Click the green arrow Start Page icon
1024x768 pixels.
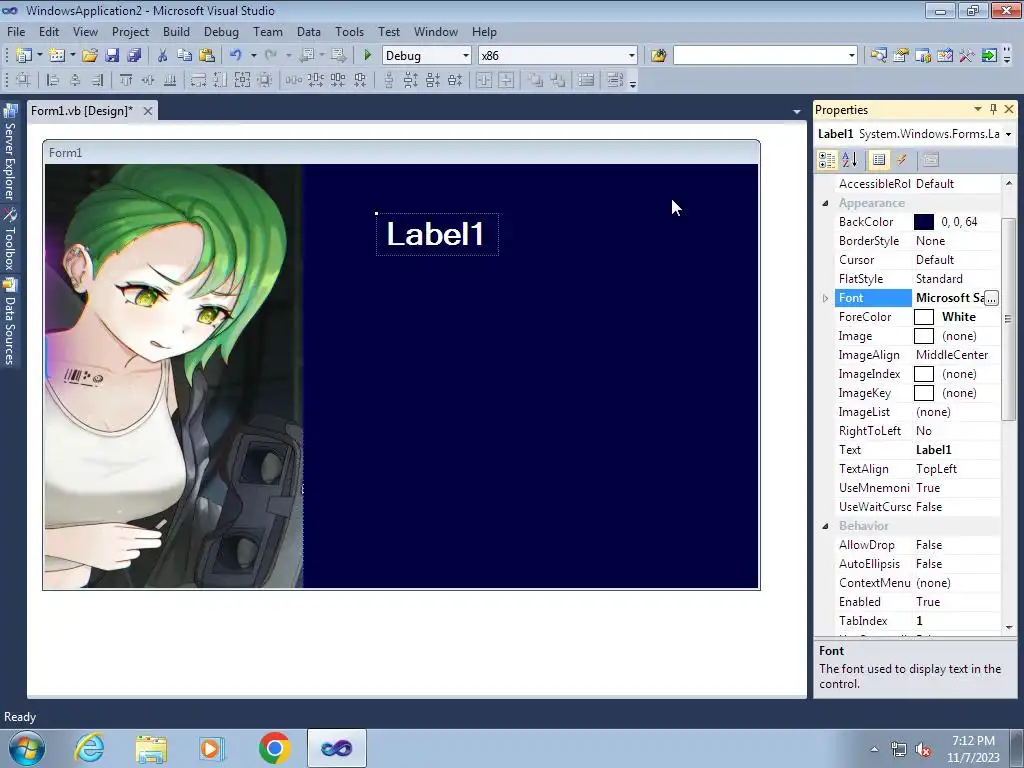pyautogui.click(x=989, y=56)
